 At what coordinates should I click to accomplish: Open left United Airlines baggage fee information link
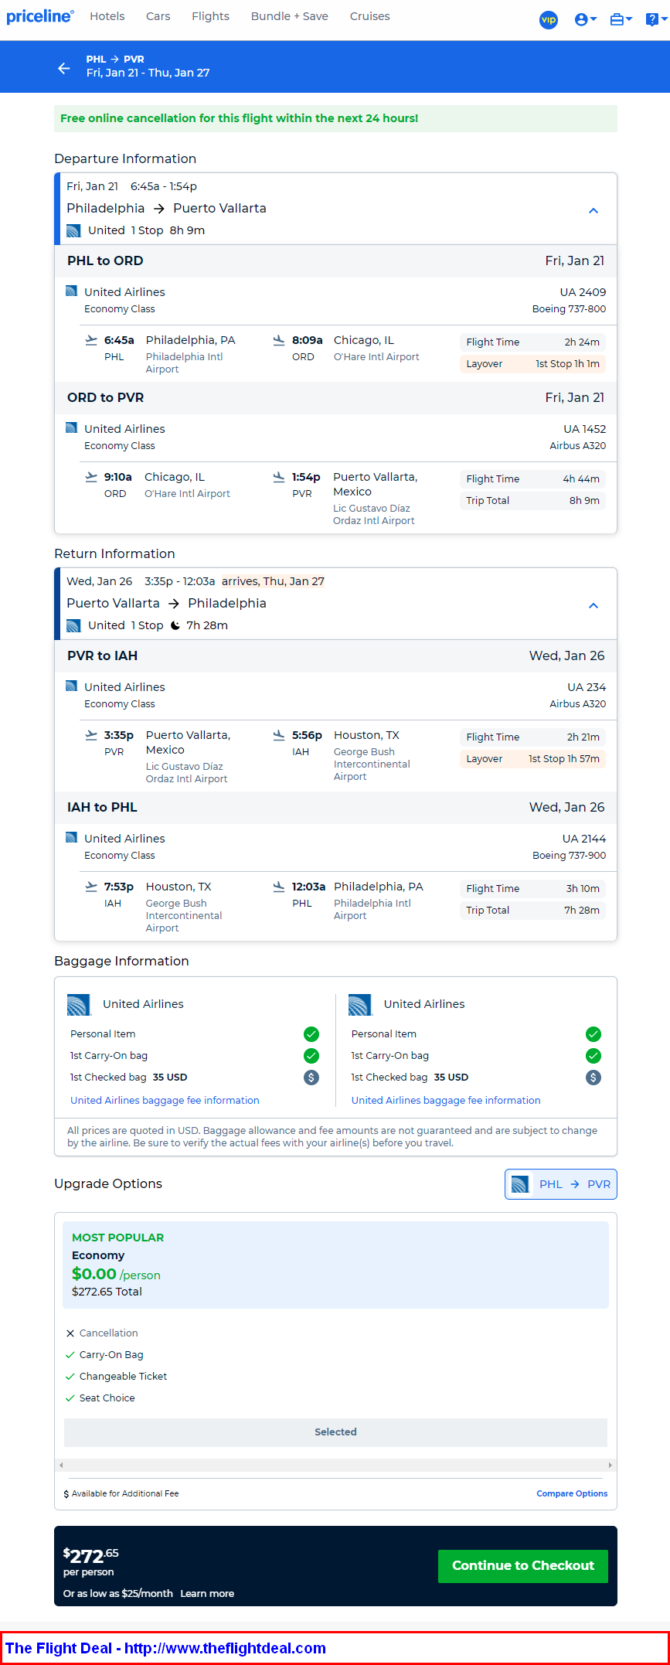coord(164,1100)
